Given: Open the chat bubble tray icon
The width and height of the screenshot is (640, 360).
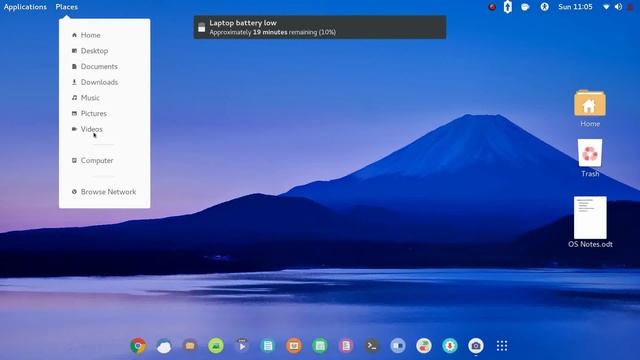Looking at the screenshot, I should tap(525, 7).
